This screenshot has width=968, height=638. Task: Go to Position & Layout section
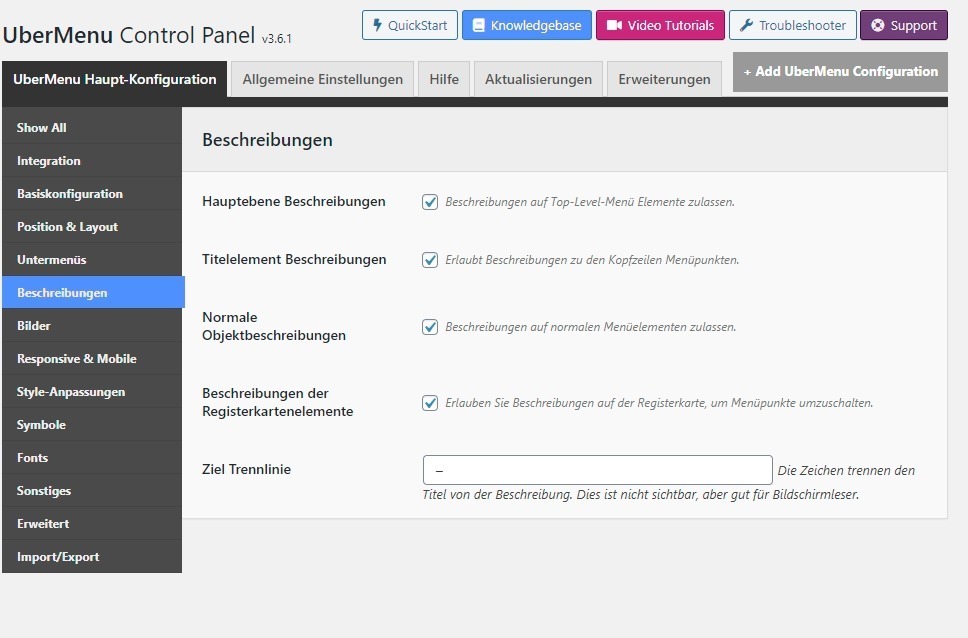(x=92, y=227)
